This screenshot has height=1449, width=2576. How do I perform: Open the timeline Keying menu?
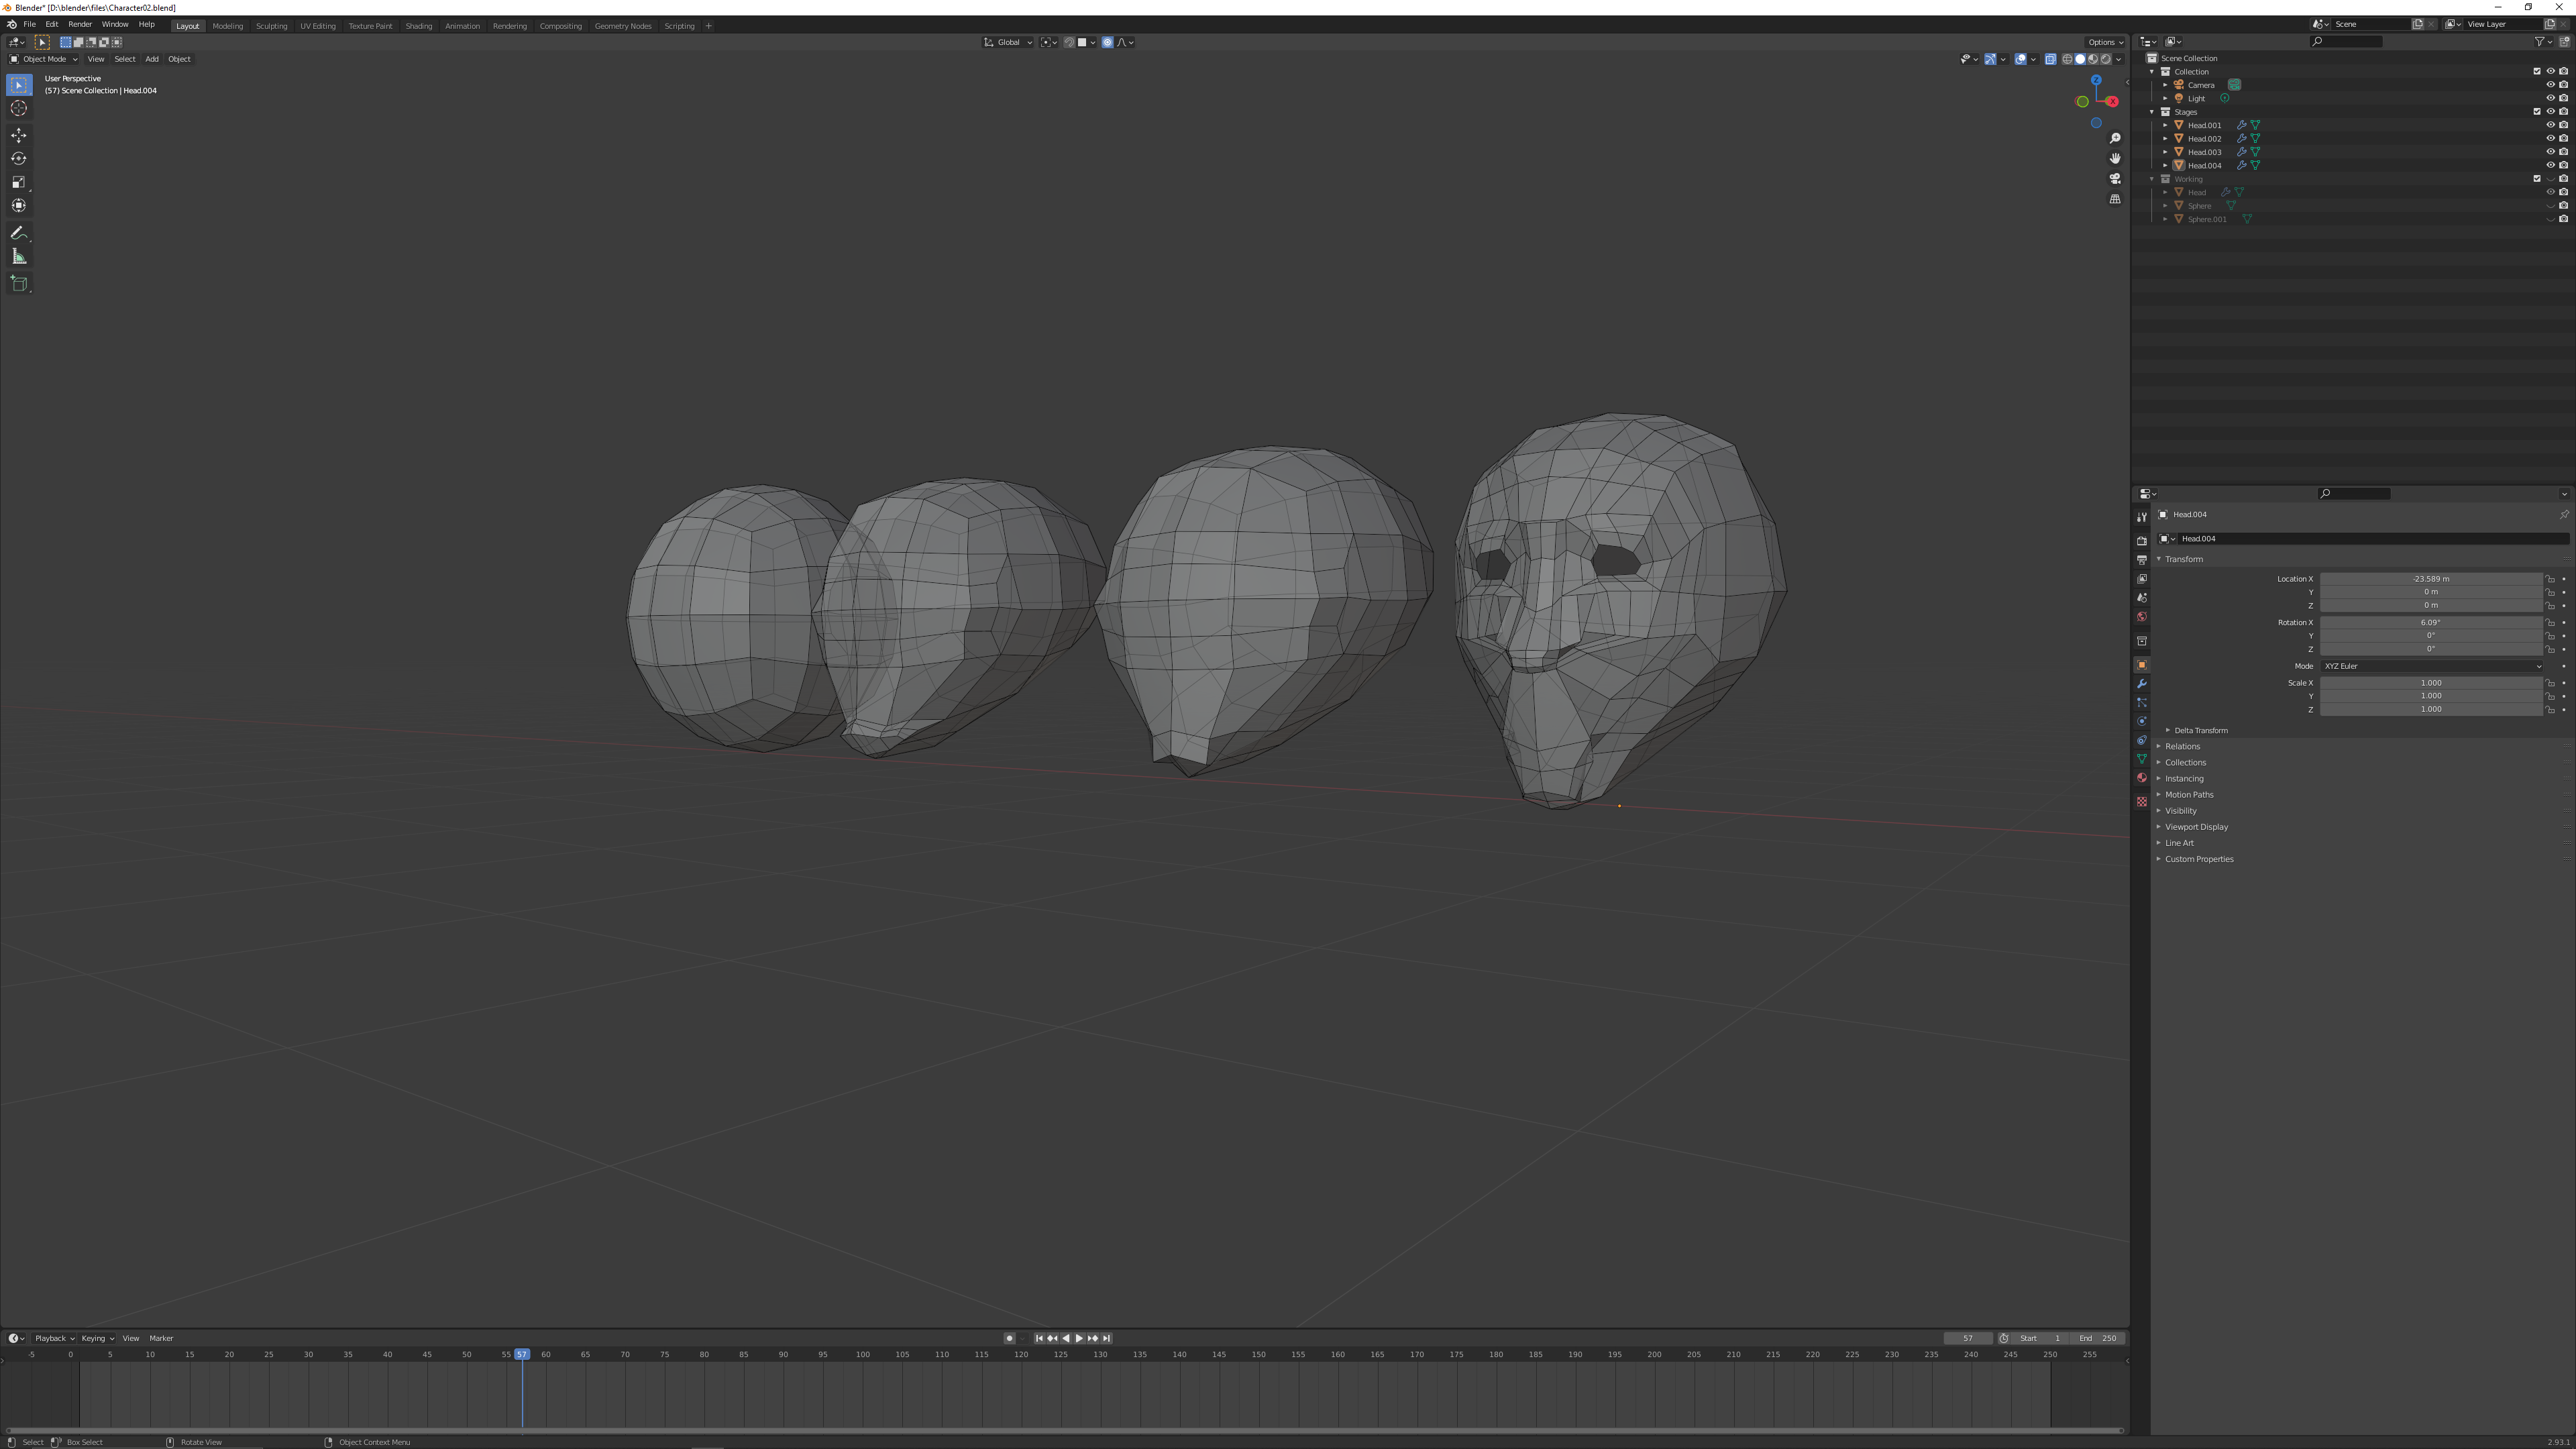click(x=97, y=1339)
